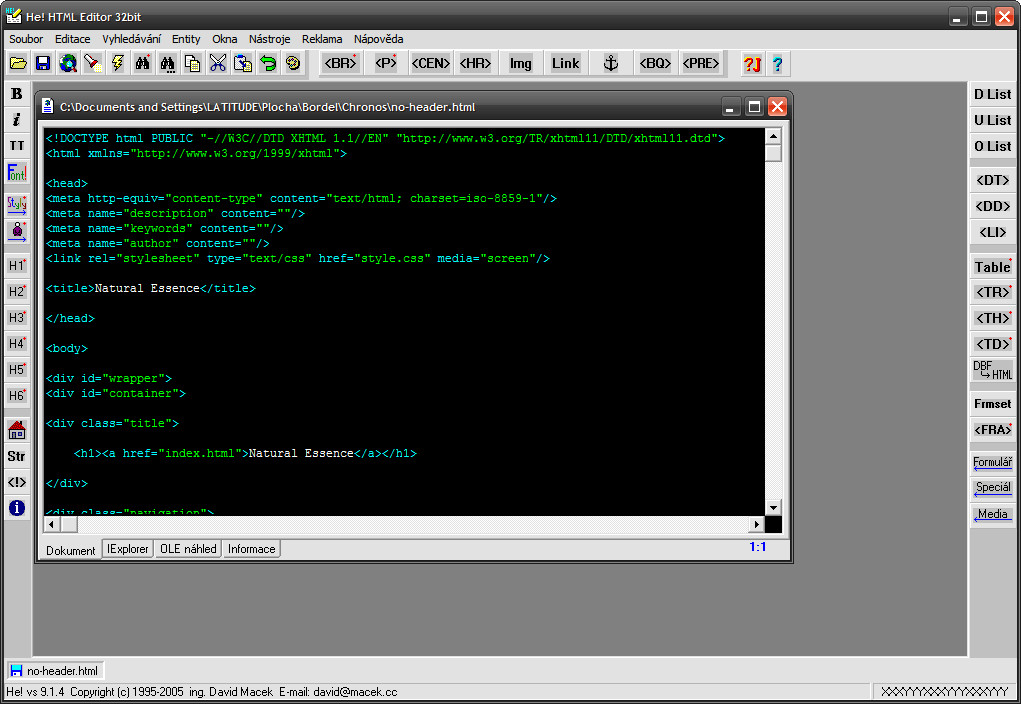The image size is (1021, 704).
Task: Click the globe browser preview icon
Action: pos(68,63)
